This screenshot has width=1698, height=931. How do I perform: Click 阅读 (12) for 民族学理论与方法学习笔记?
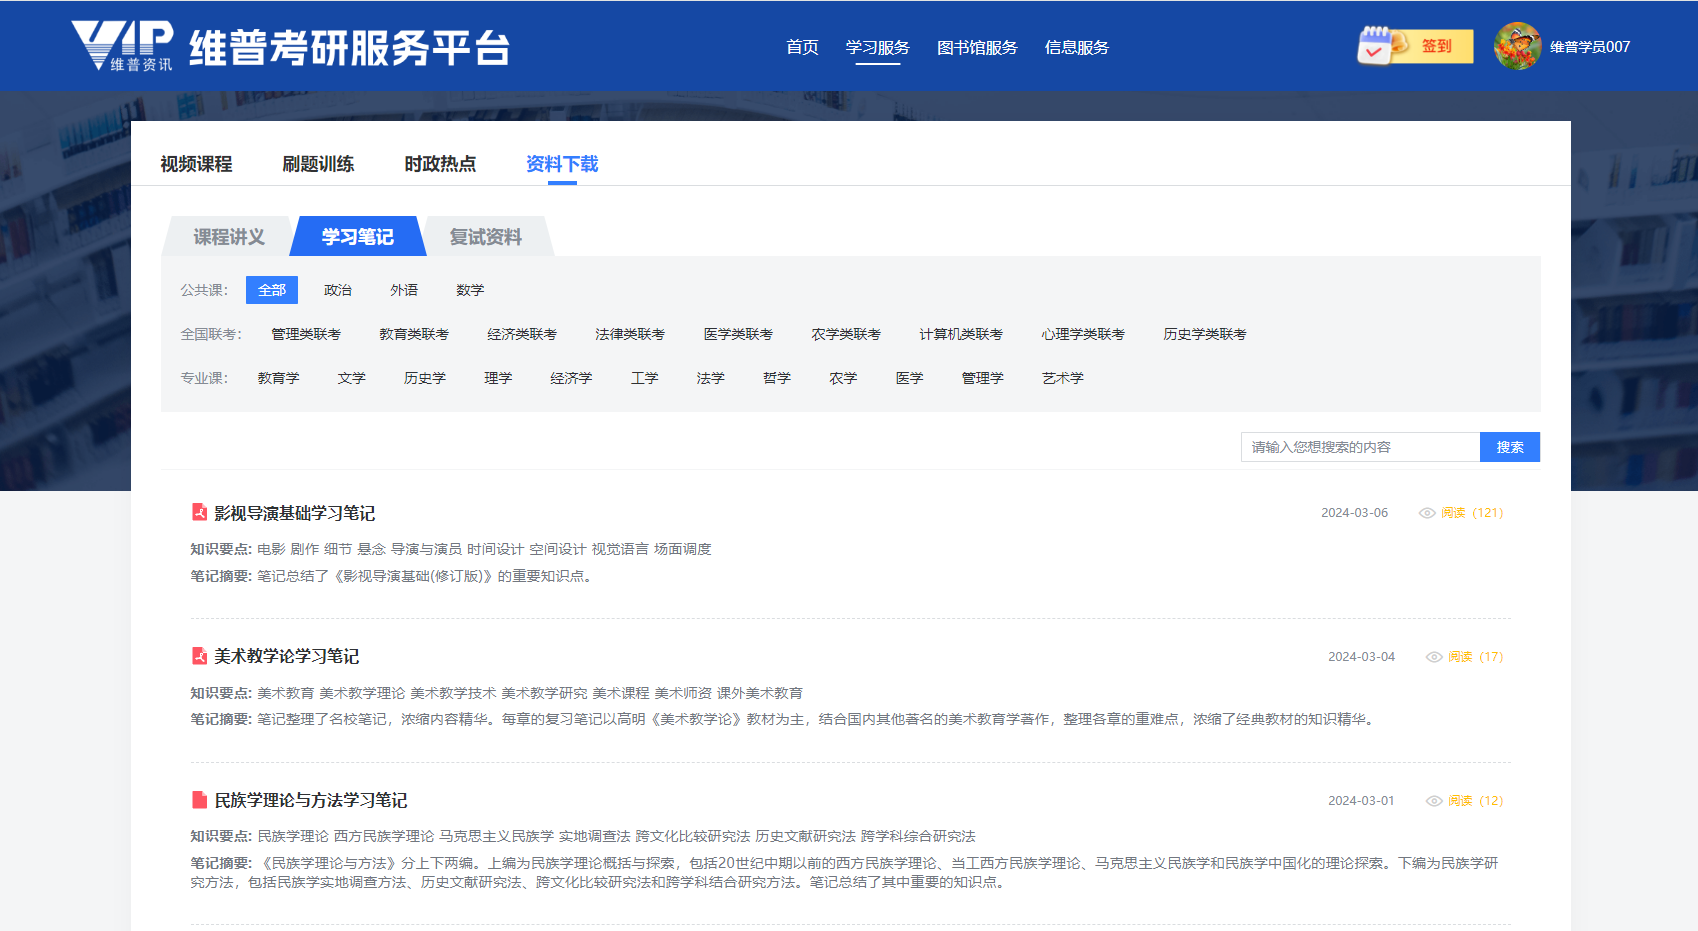(x=1475, y=801)
